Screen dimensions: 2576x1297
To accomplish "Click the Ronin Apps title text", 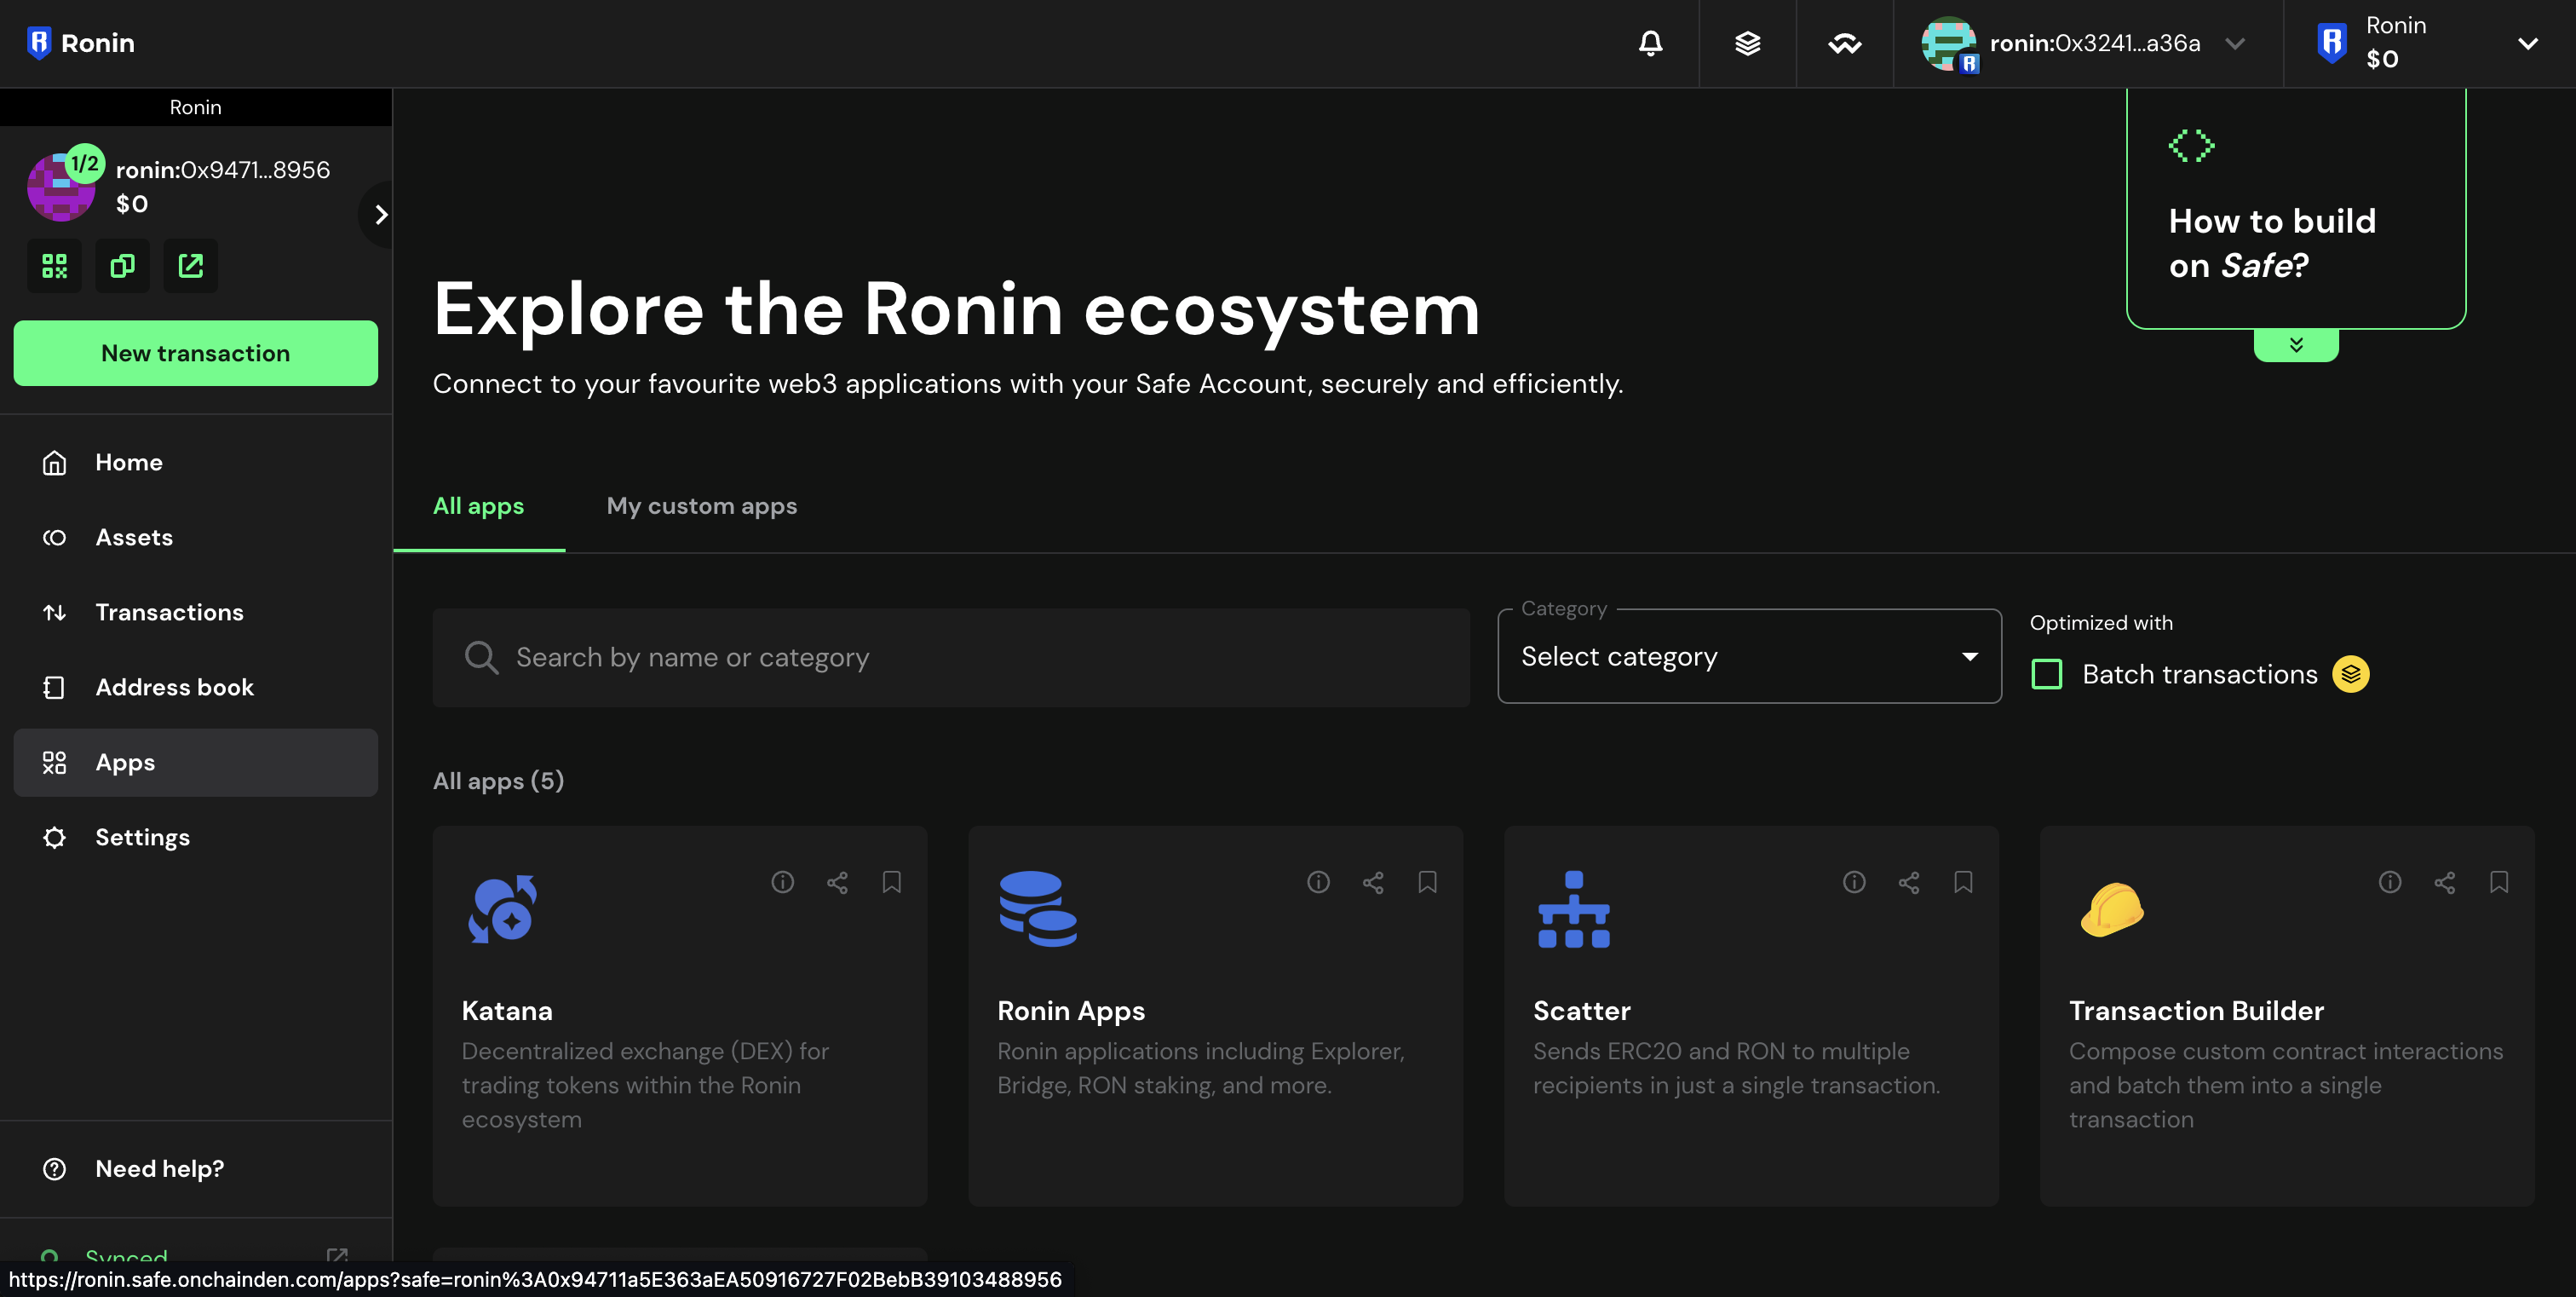I will [x=1071, y=1011].
